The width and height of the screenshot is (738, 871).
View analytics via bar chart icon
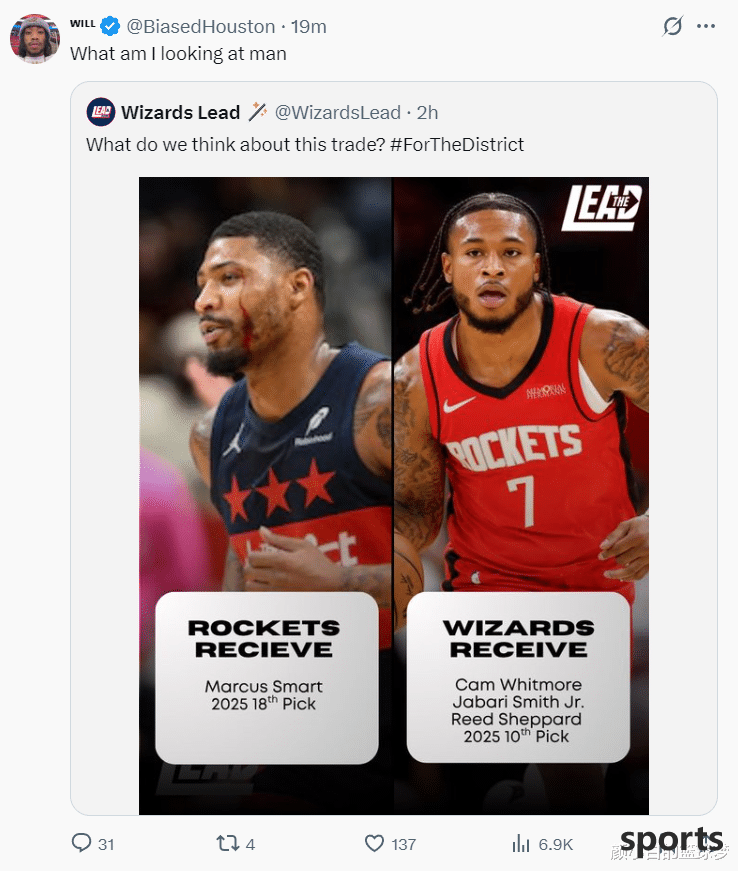(521, 843)
